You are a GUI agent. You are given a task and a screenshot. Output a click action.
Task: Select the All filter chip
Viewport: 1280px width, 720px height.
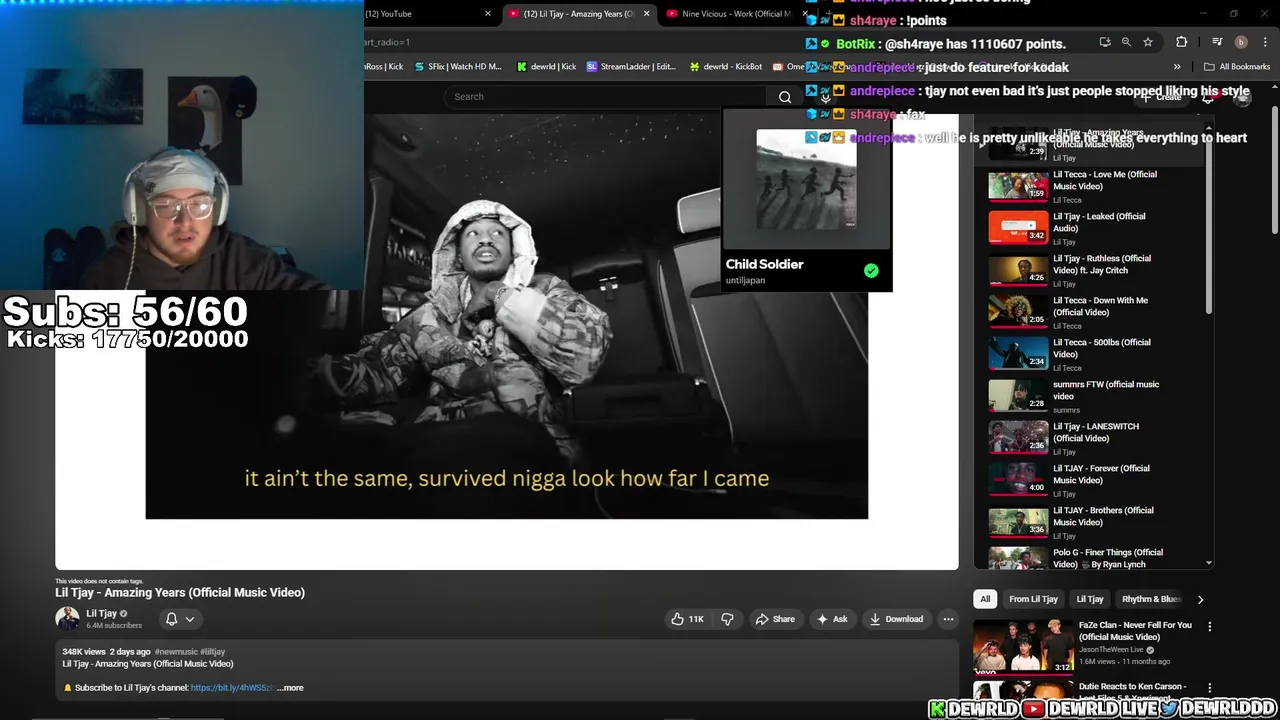(985, 599)
